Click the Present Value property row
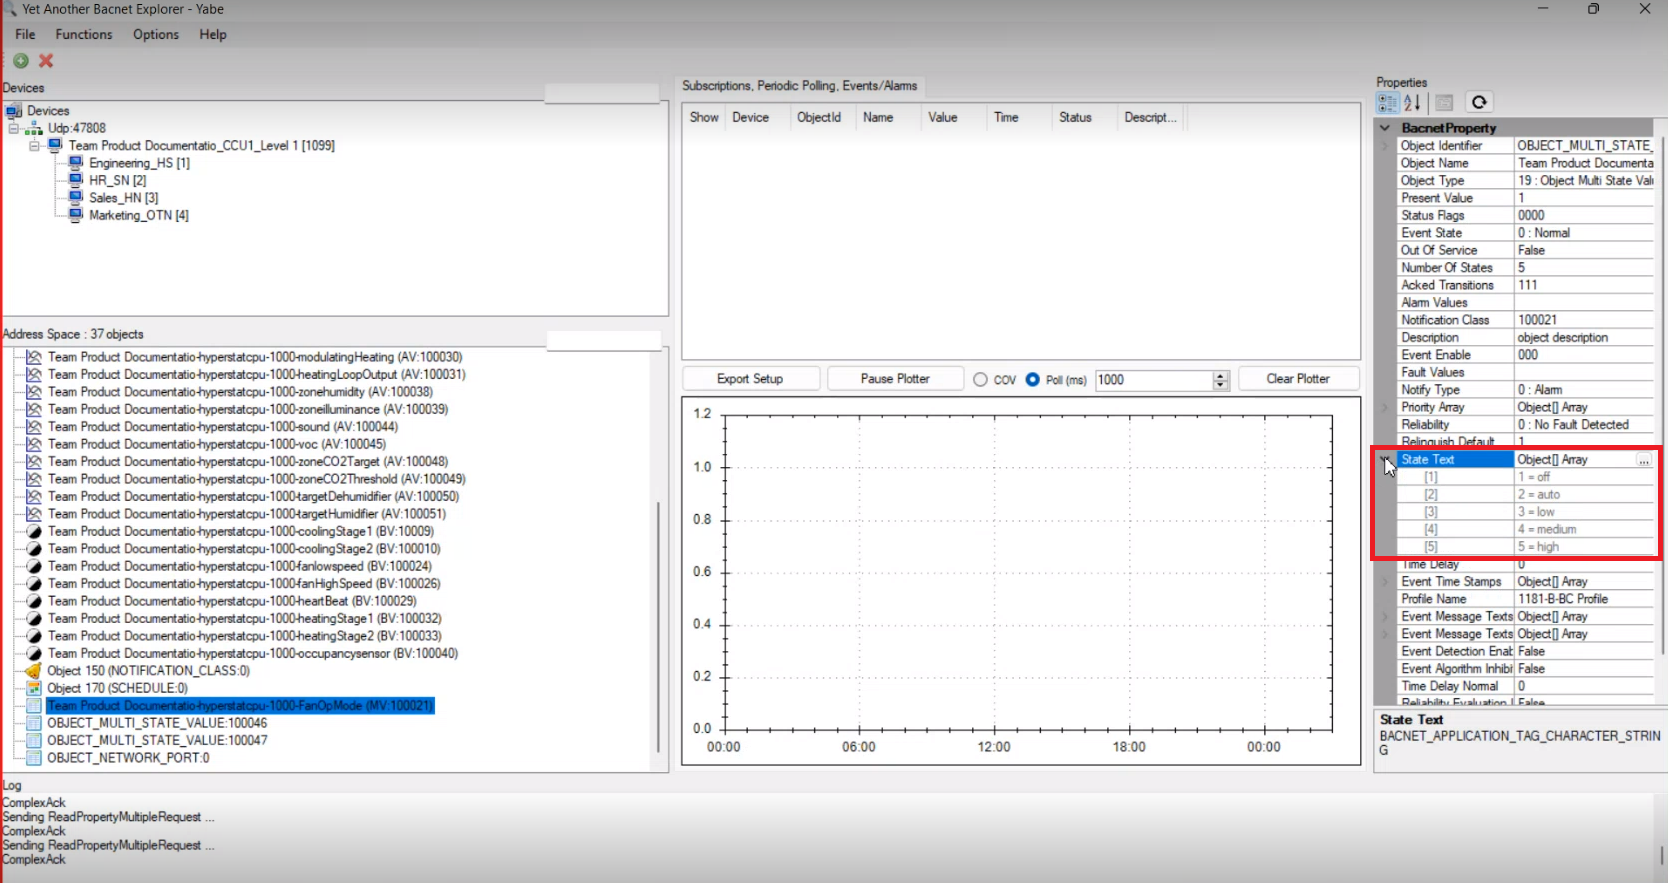Viewport: 1668px width, 887px height. pyautogui.click(x=1524, y=198)
